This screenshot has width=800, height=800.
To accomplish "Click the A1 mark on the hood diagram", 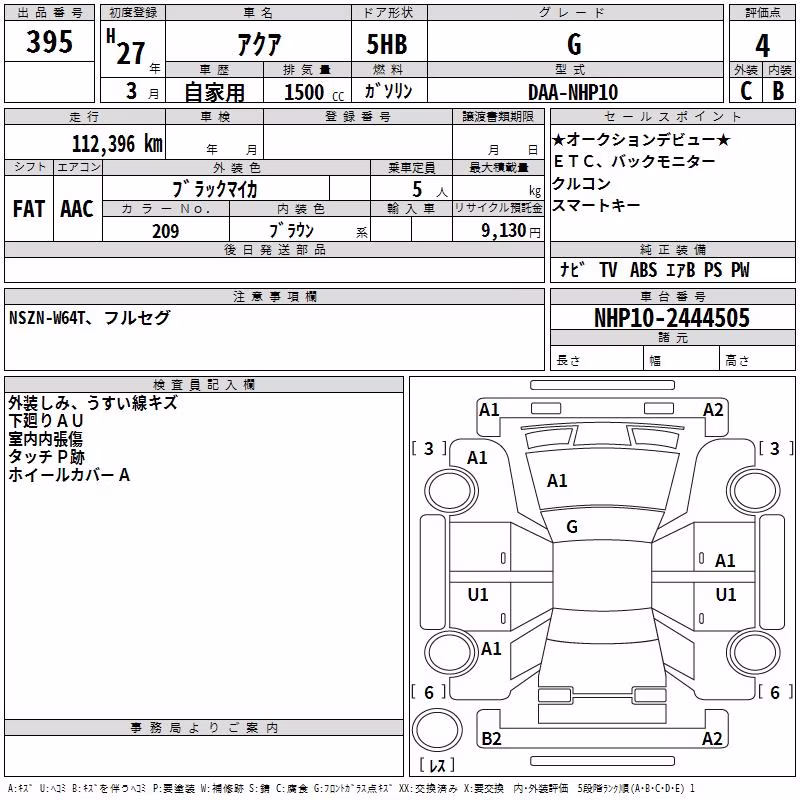I will click(557, 481).
